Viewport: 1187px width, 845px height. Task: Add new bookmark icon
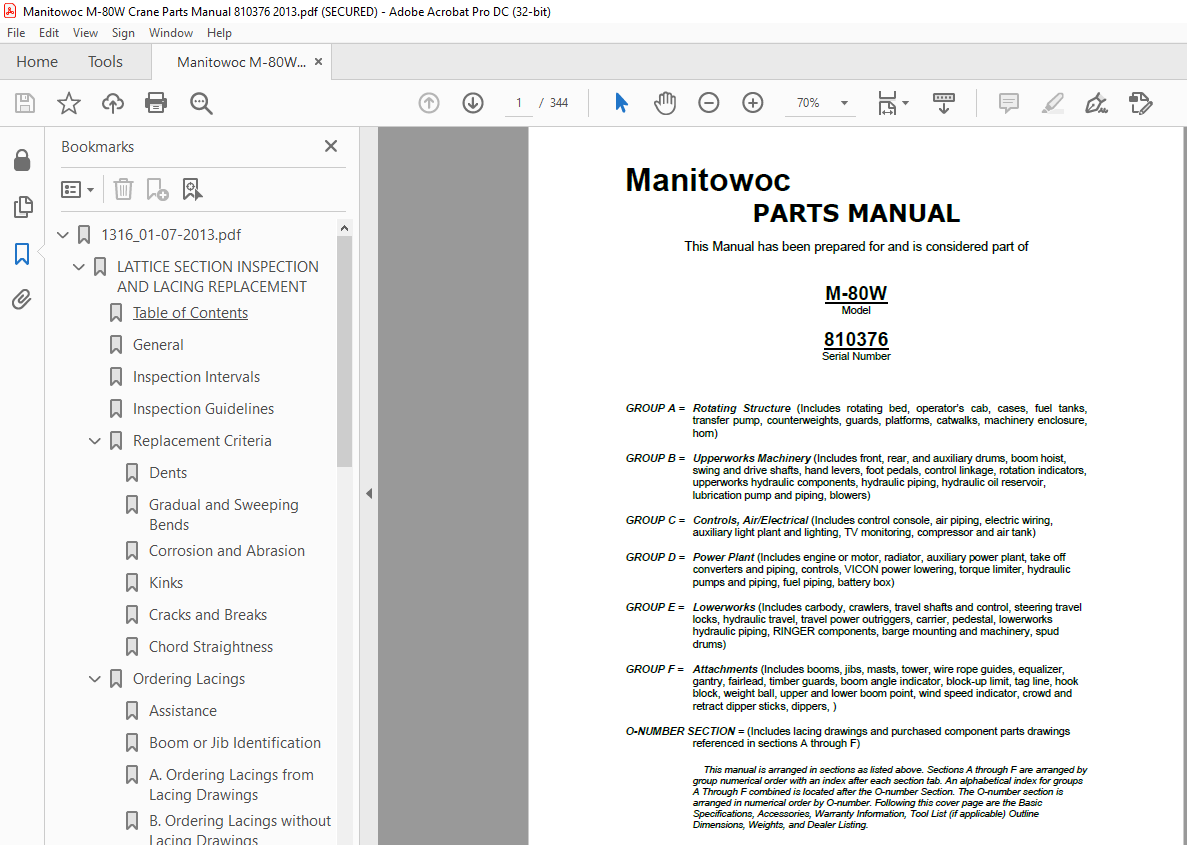point(157,189)
